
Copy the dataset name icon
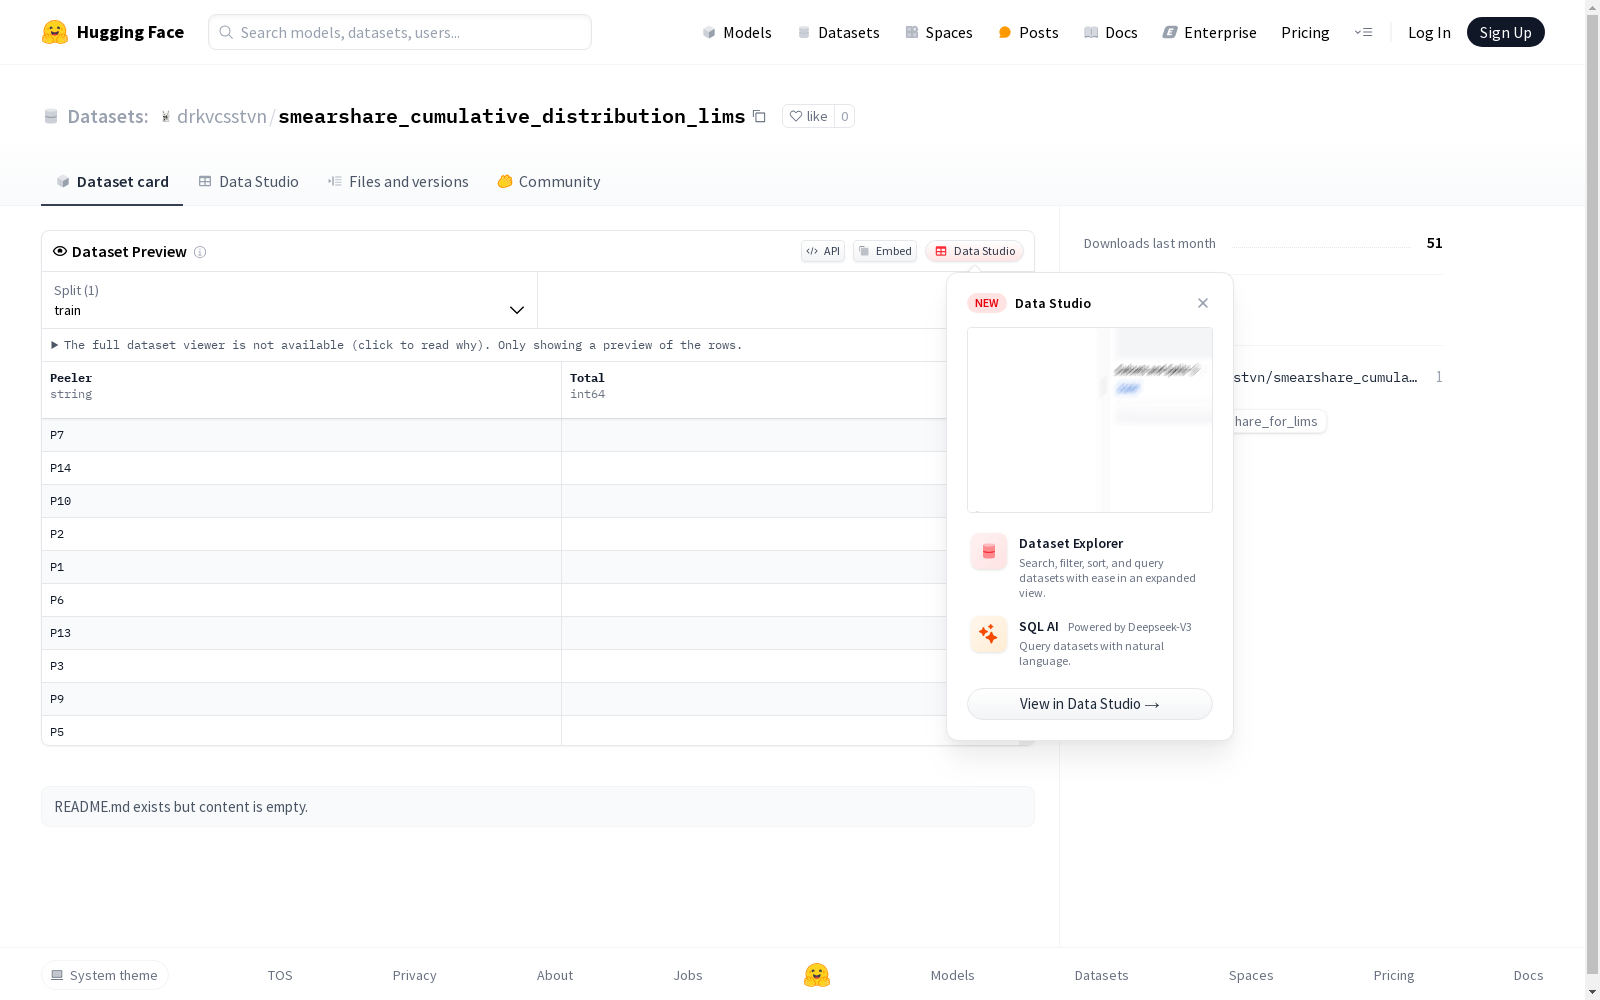point(759,116)
